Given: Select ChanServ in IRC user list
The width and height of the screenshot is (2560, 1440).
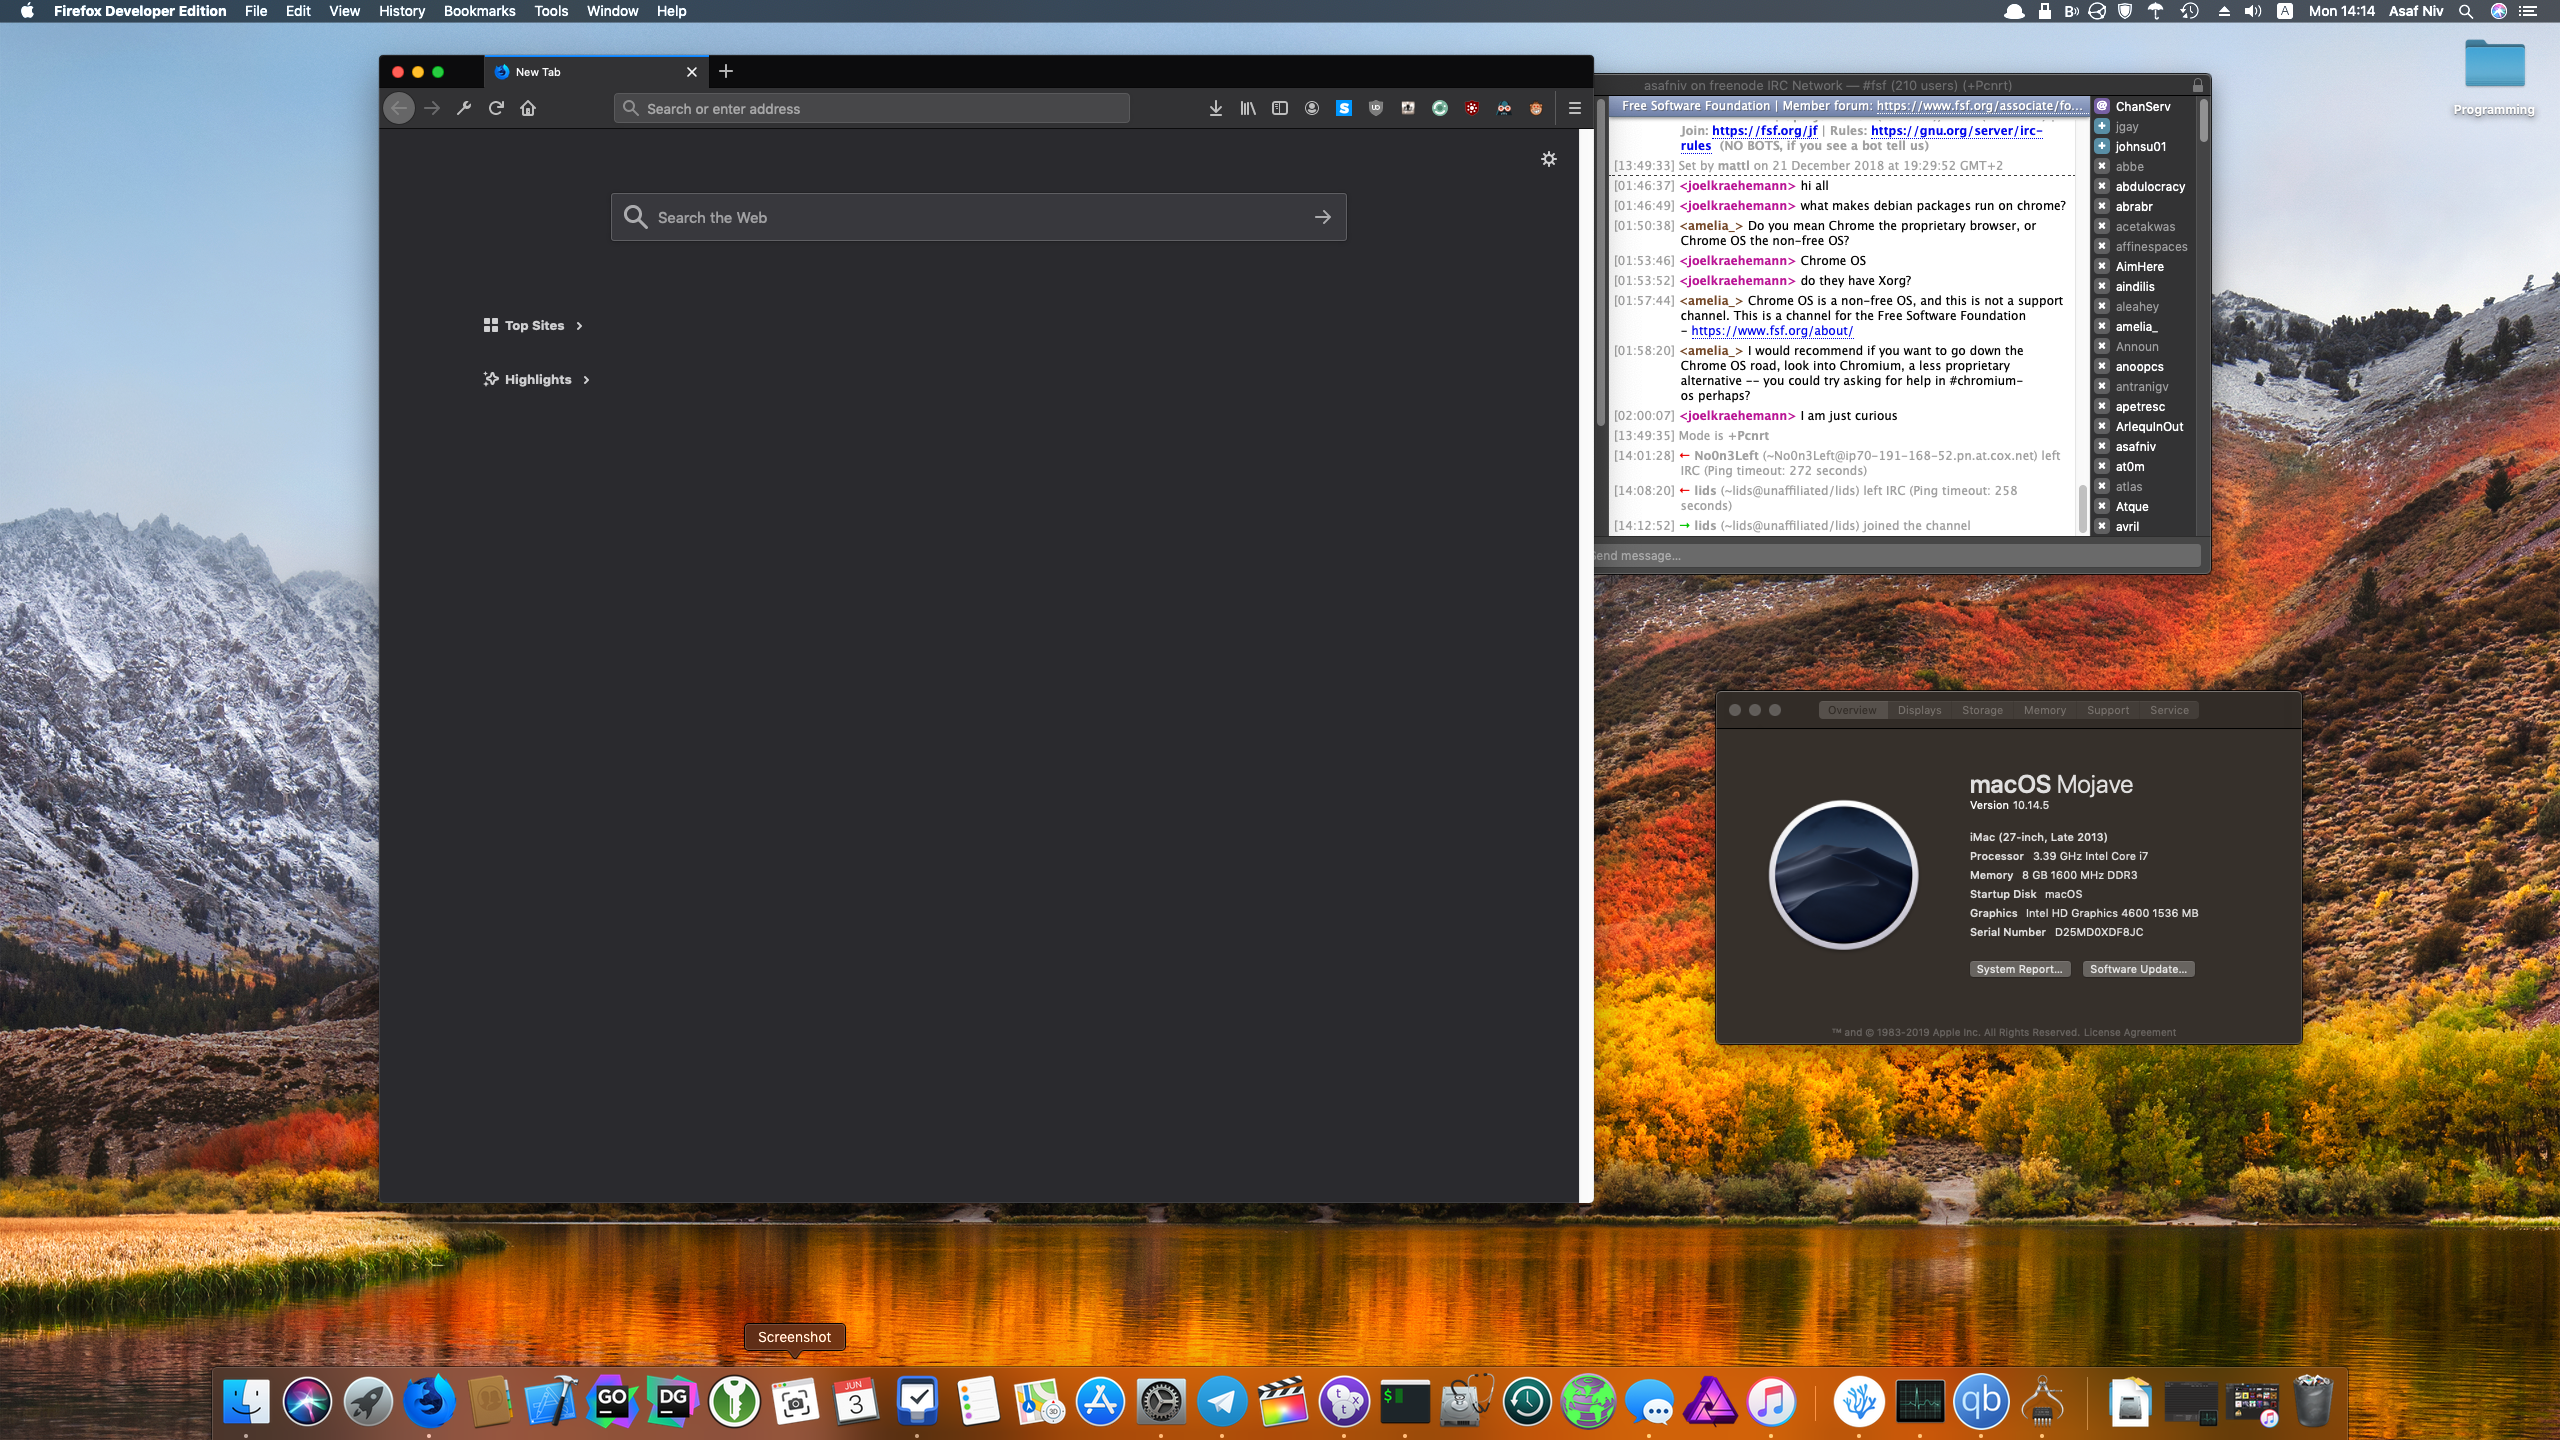Looking at the screenshot, I should click(2142, 106).
